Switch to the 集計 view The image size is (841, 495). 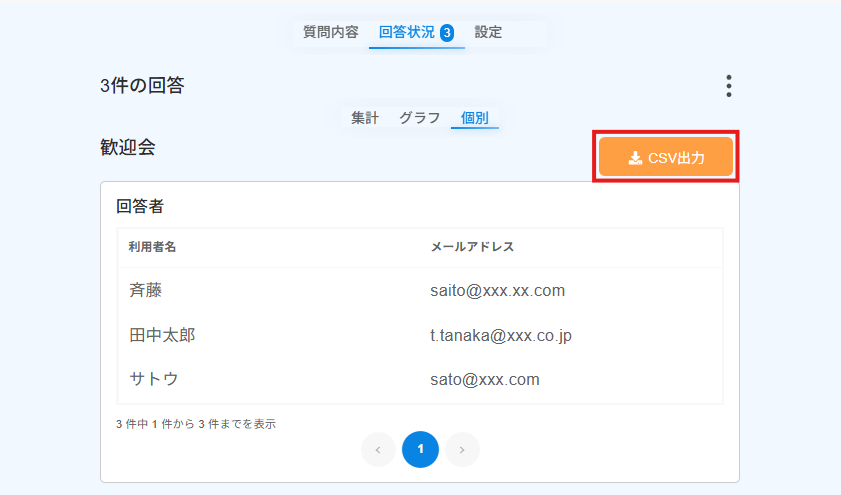[365, 117]
